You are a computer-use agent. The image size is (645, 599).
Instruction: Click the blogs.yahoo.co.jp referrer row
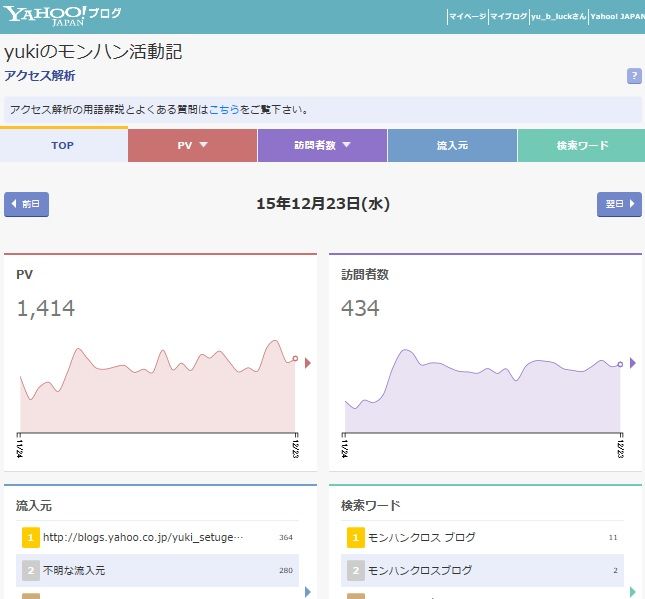[x=157, y=537]
